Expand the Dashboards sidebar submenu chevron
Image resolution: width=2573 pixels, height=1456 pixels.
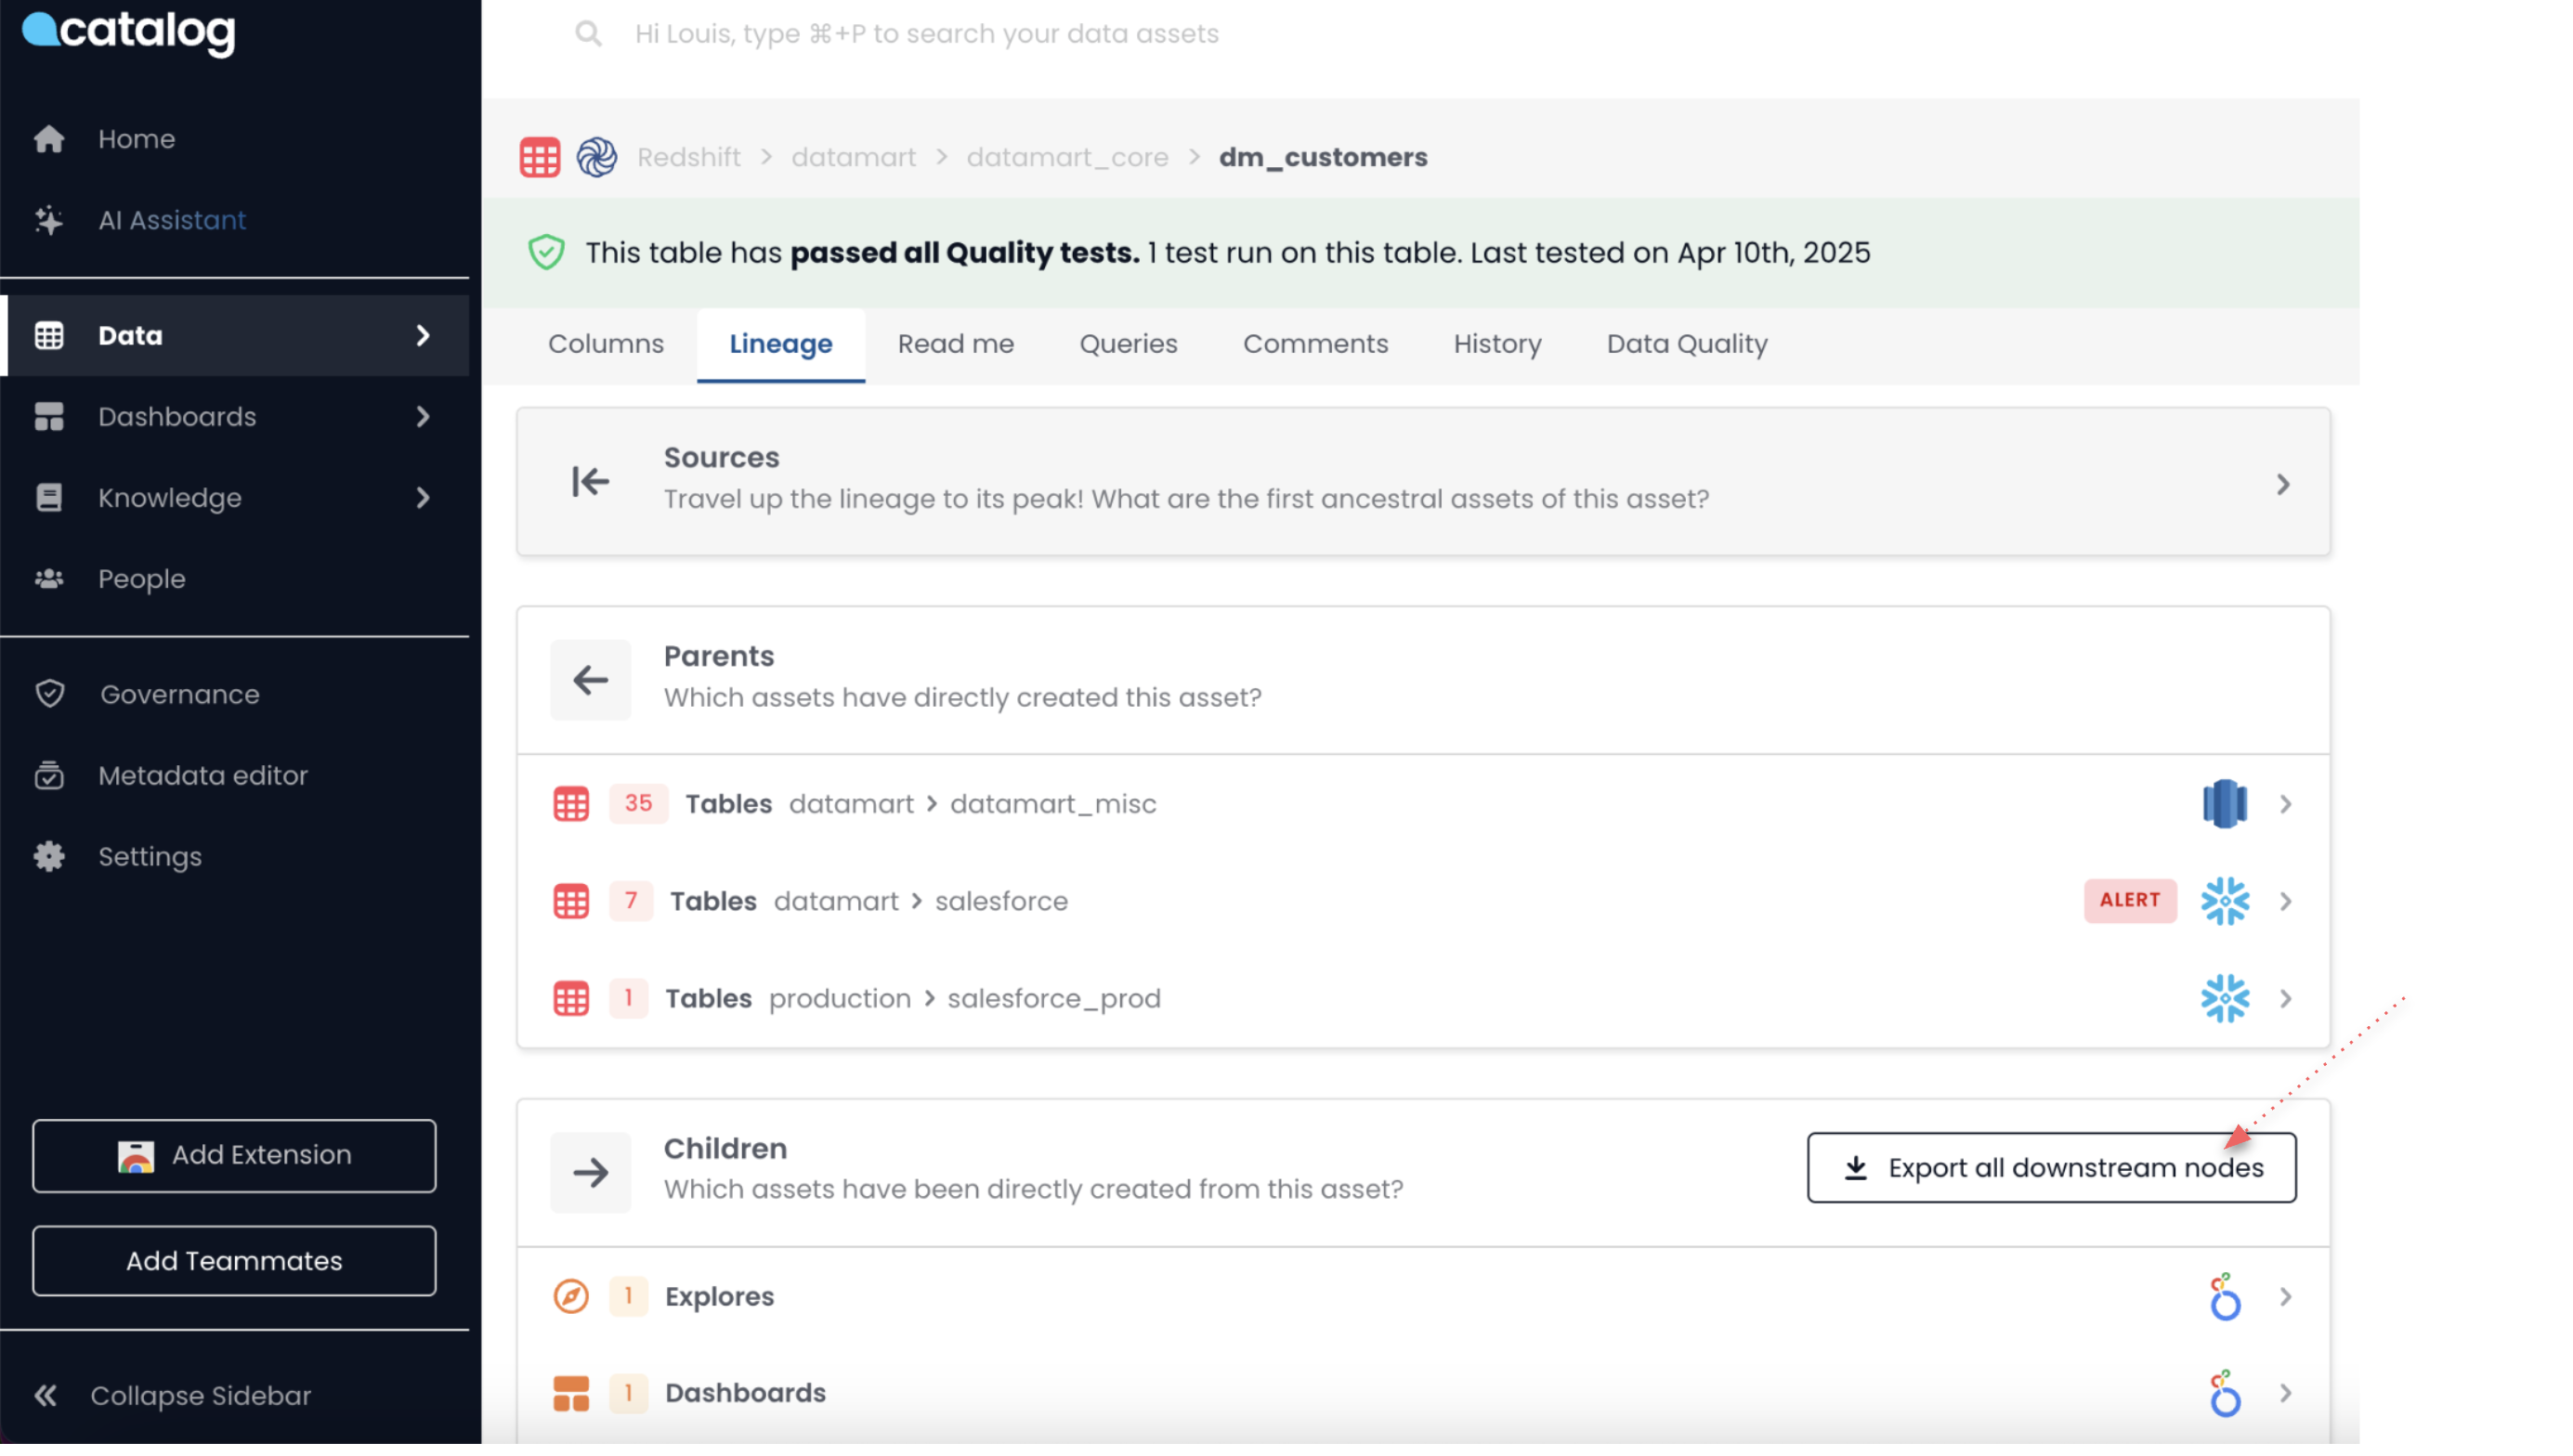tap(423, 416)
